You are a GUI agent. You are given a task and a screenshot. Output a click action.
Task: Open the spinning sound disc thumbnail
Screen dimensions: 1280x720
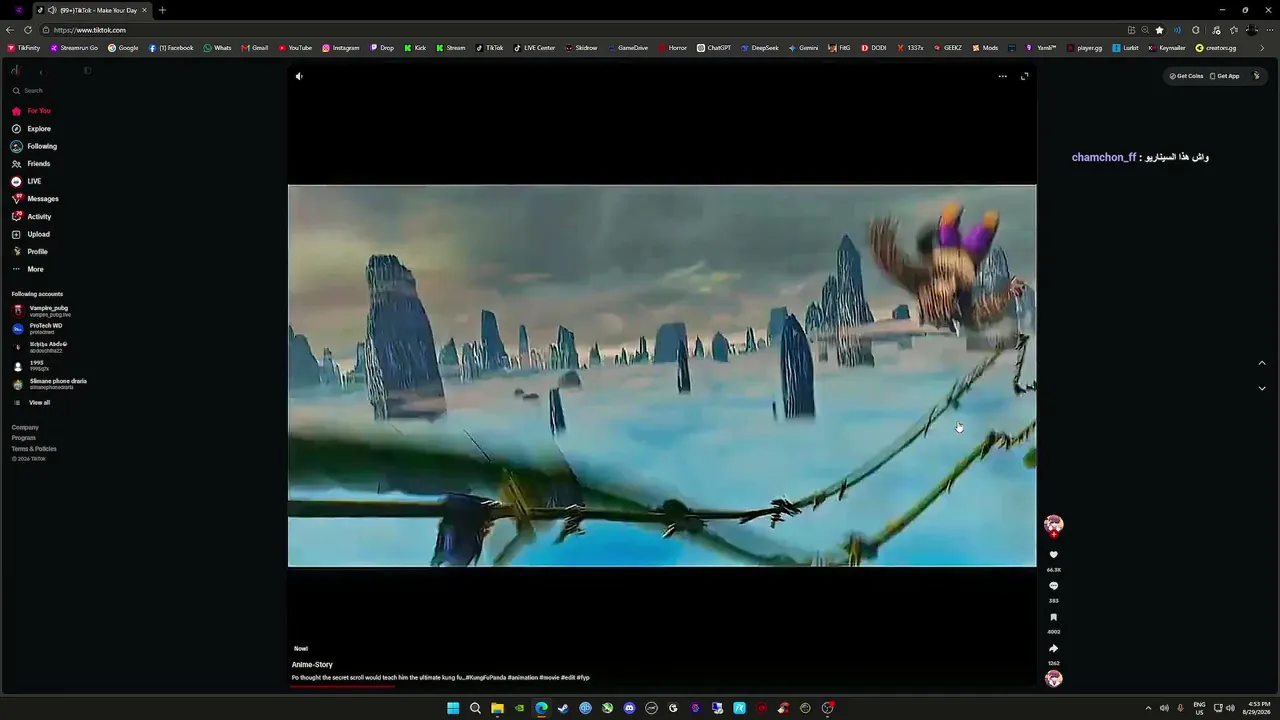(1053, 679)
